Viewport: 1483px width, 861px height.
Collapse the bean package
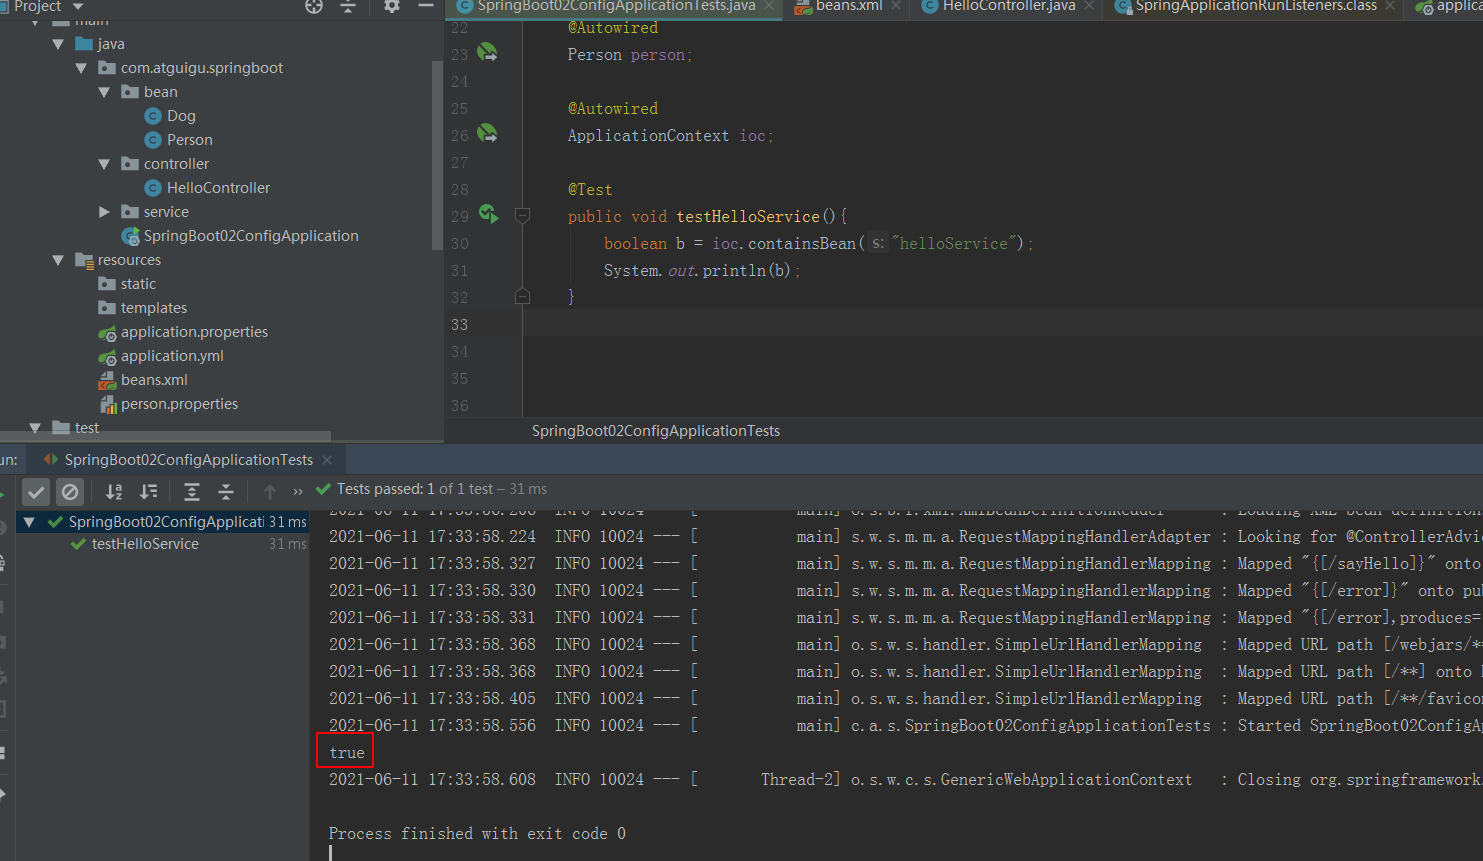(104, 92)
